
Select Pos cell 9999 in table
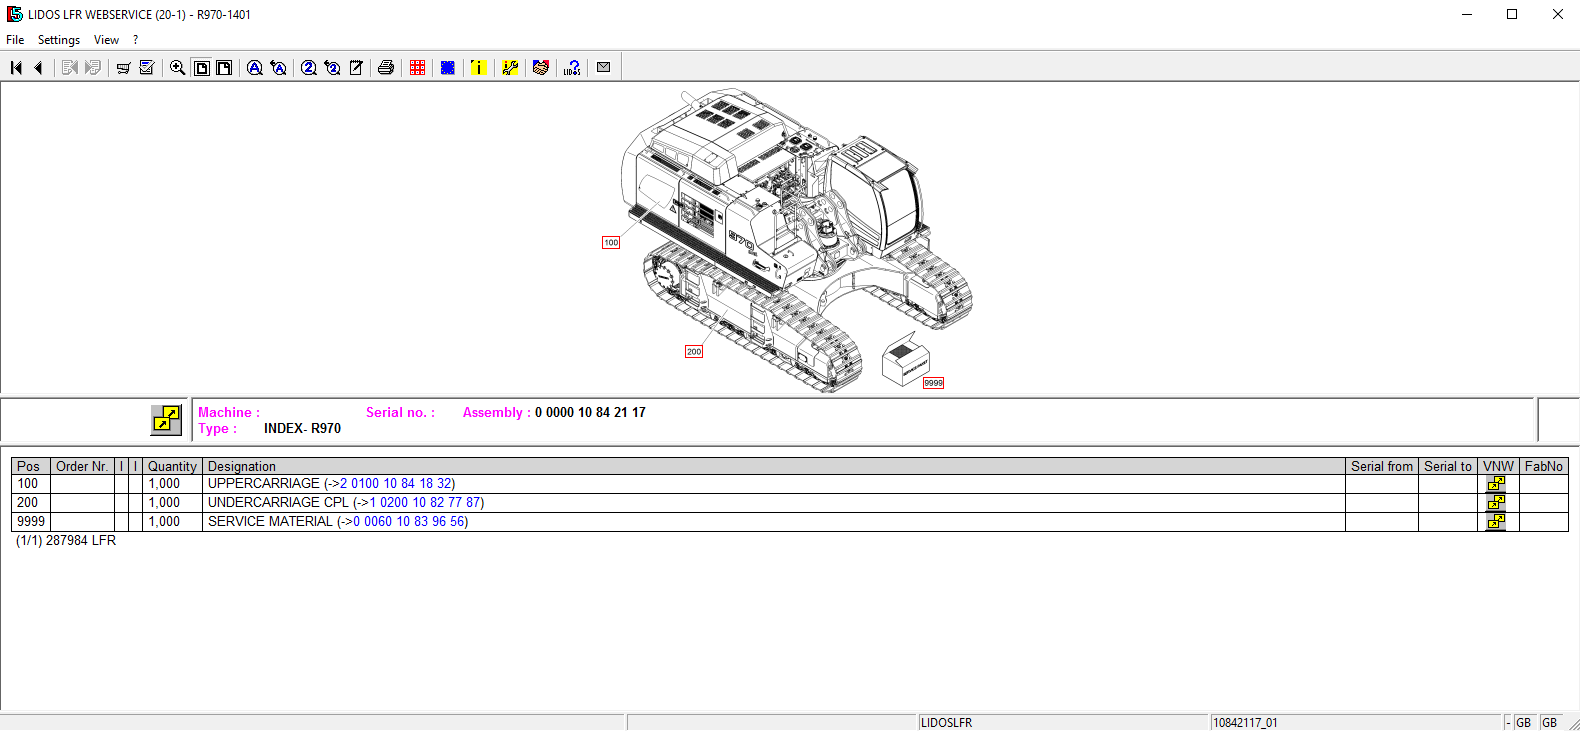(31, 522)
